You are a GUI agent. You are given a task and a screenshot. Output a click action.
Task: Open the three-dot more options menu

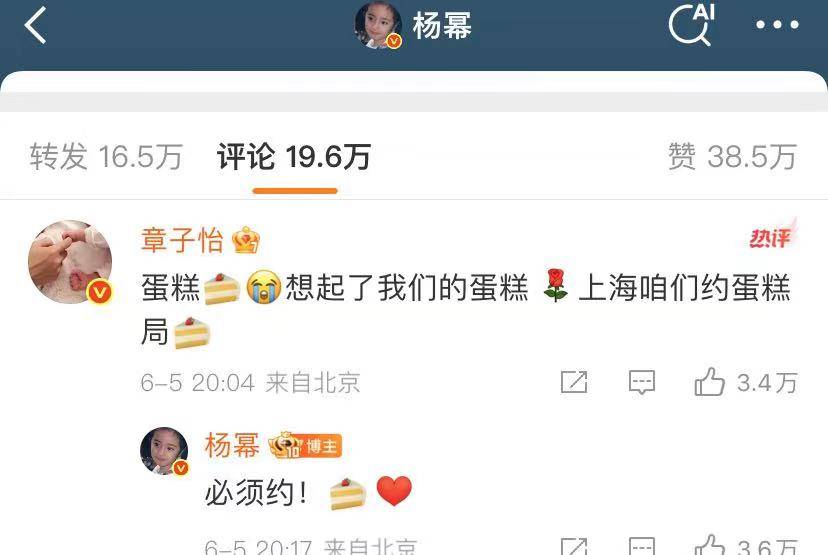[x=777, y=24]
